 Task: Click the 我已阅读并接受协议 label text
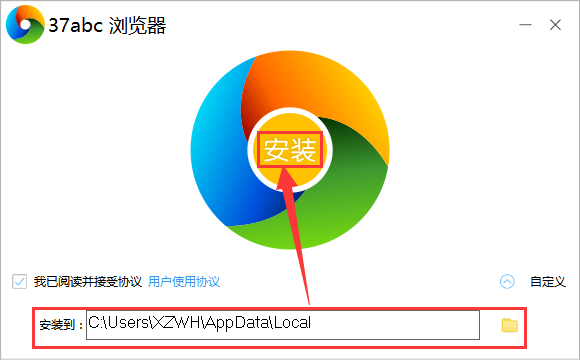point(88,282)
